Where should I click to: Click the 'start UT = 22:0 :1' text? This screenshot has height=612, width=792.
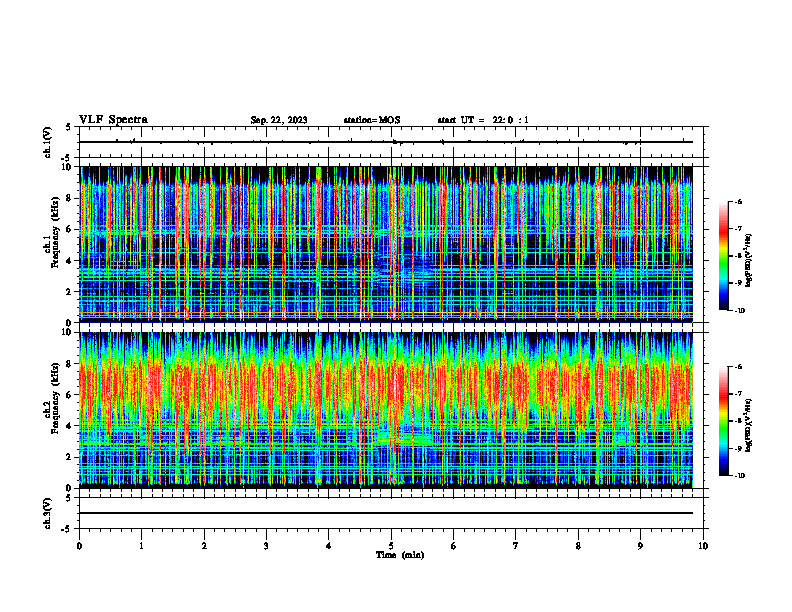point(483,120)
